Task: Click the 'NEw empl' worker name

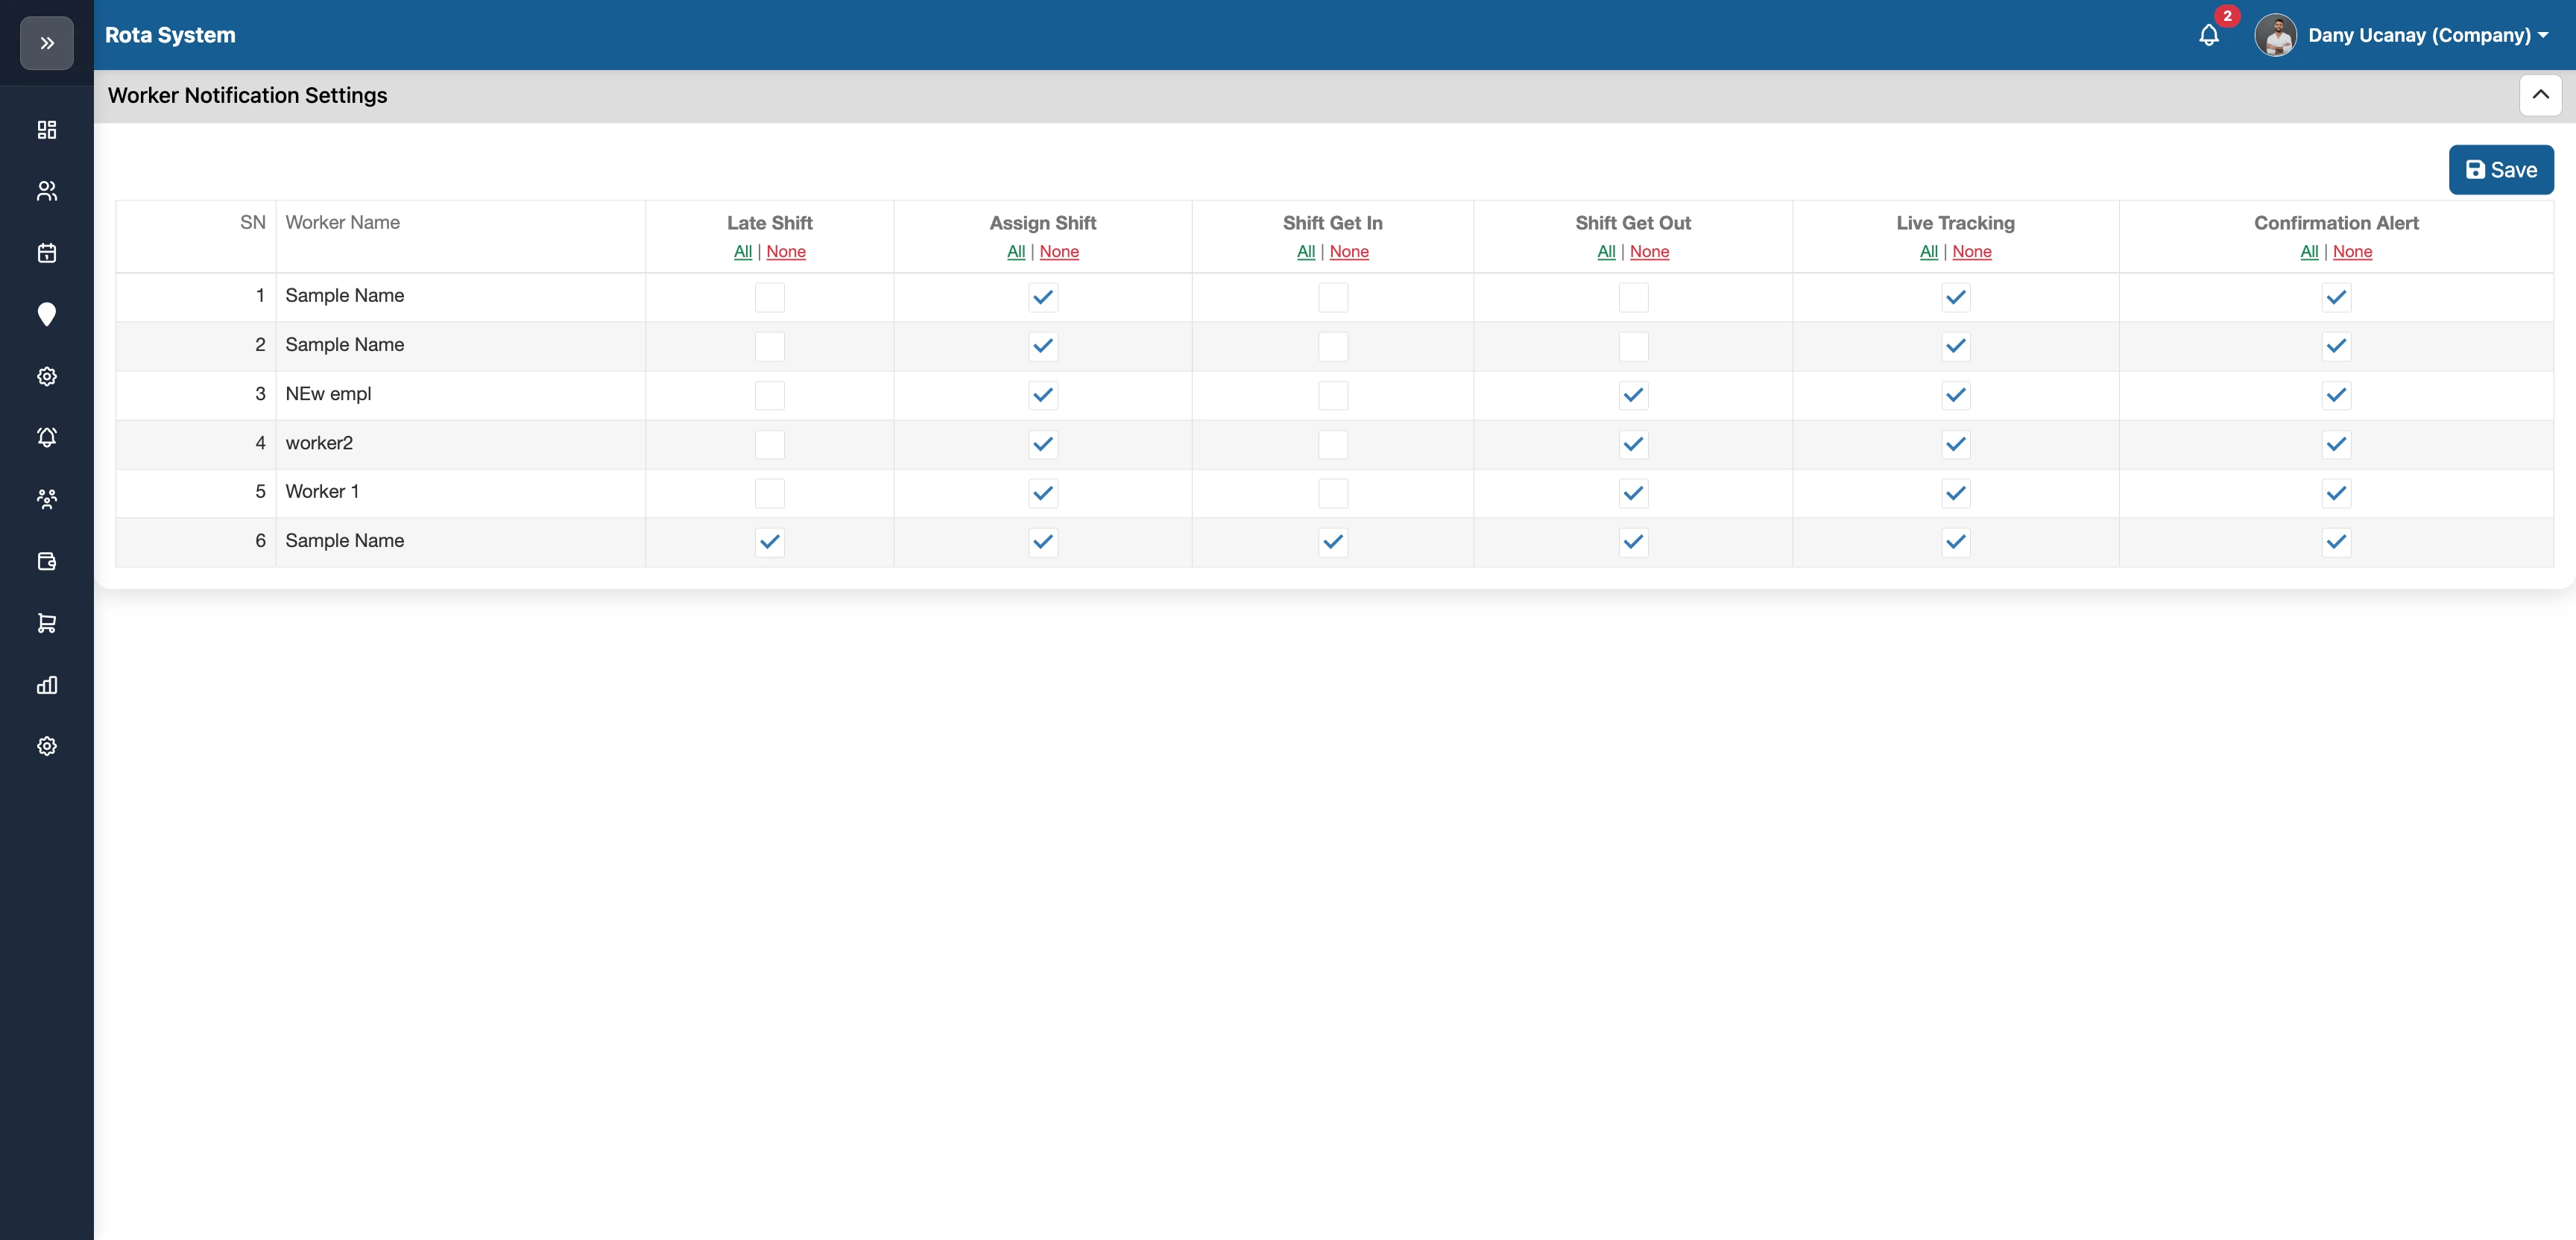Action: click(x=328, y=394)
